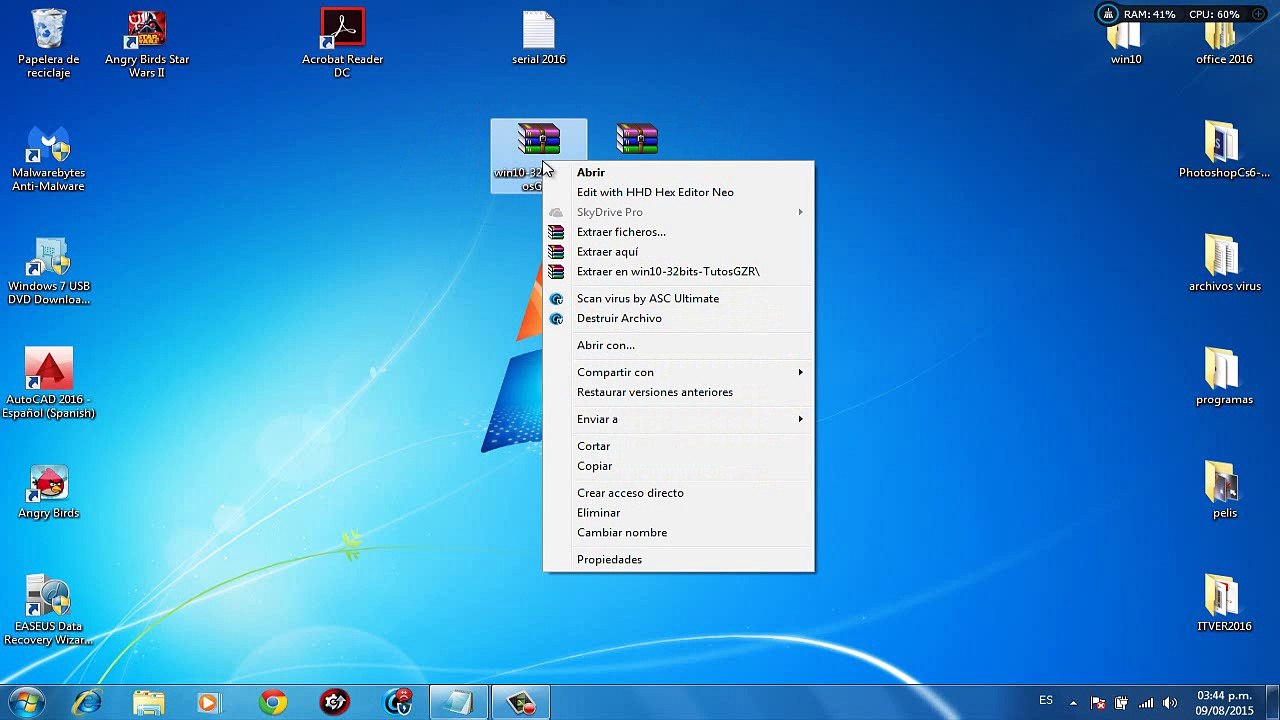This screenshot has width=1280, height=720.
Task: Show hidden tray icons arrow
Action: click(1073, 703)
